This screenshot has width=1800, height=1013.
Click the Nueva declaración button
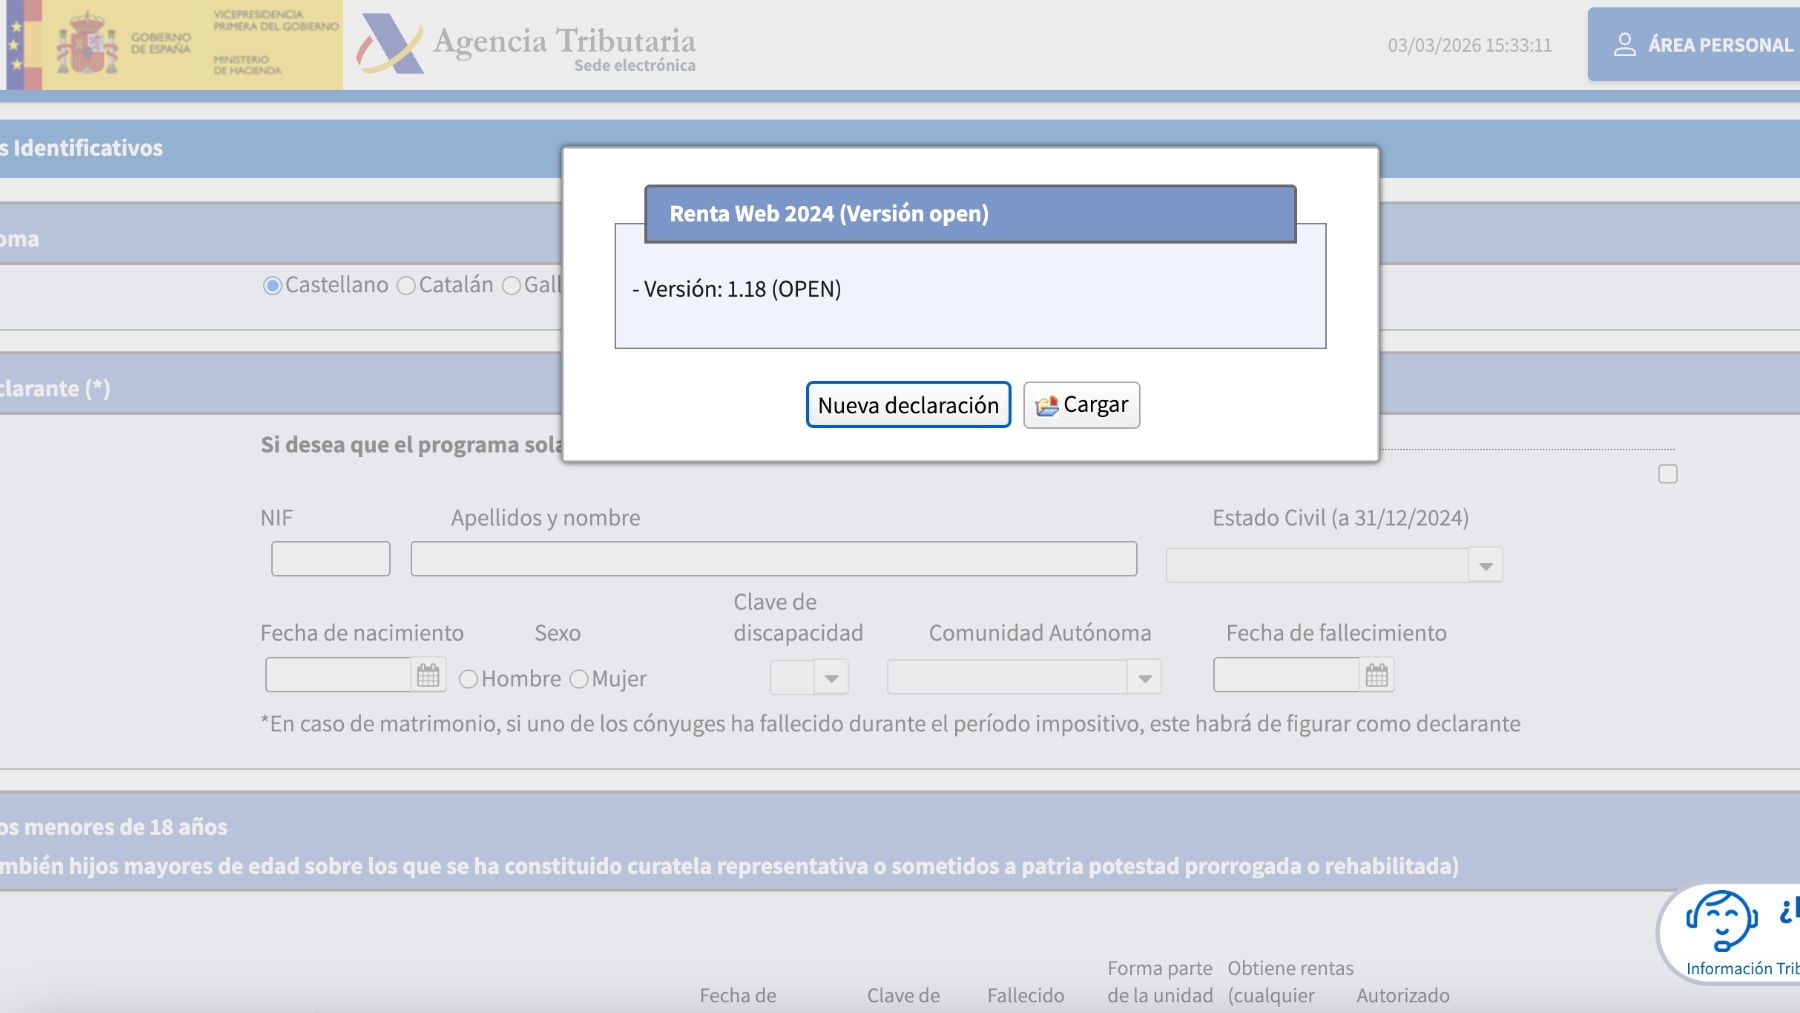point(908,405)
